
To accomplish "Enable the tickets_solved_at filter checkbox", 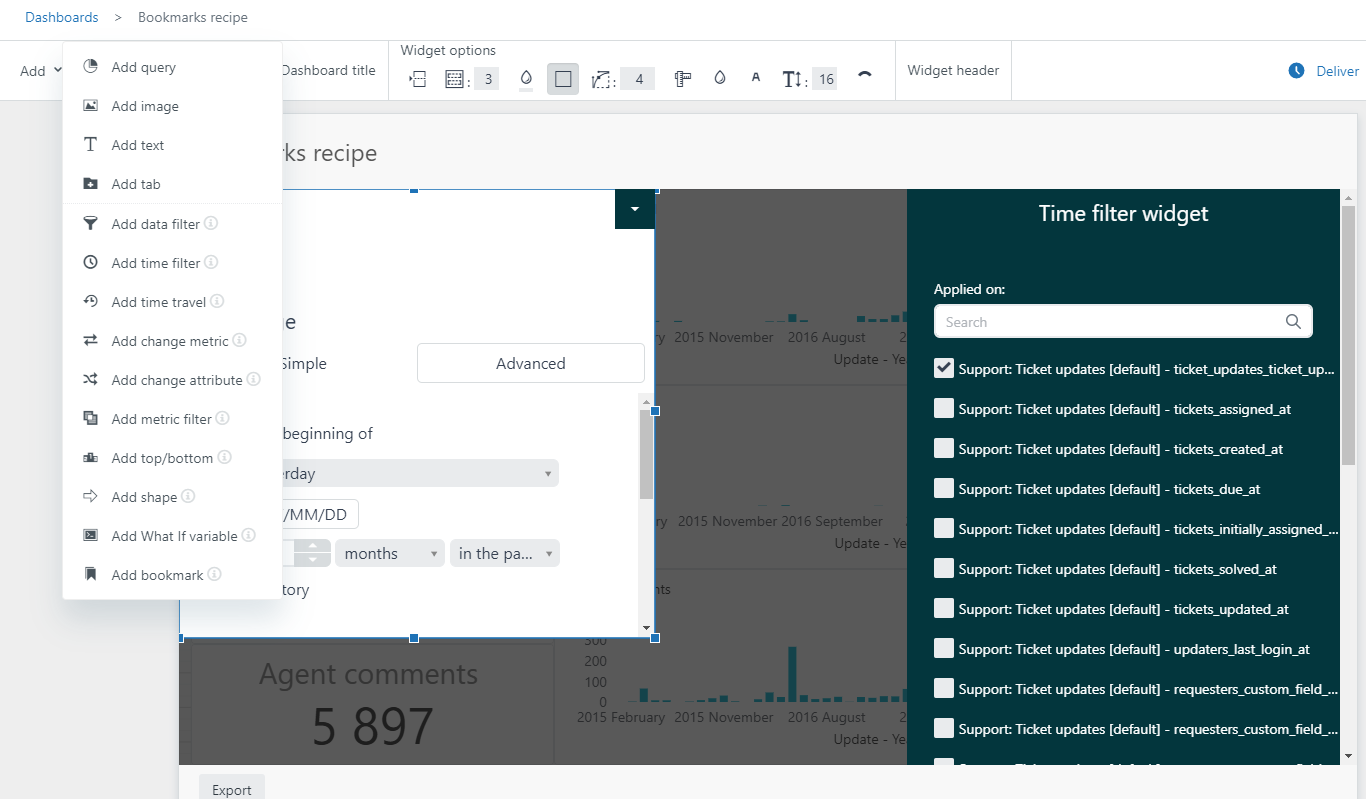I will pyautogui.click(x=943, y=568).
